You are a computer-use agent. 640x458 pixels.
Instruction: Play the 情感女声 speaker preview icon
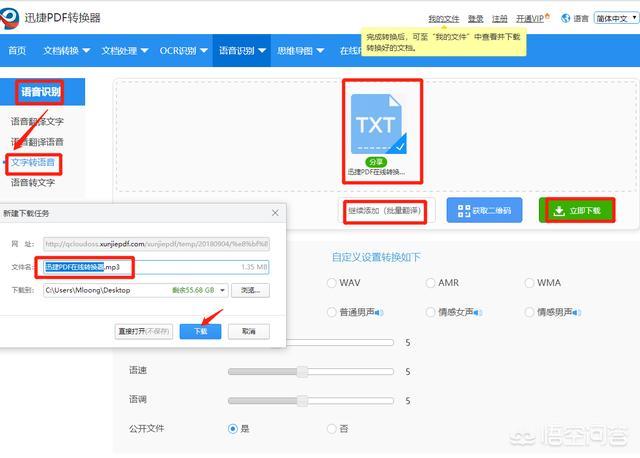(x=477, y=313)
